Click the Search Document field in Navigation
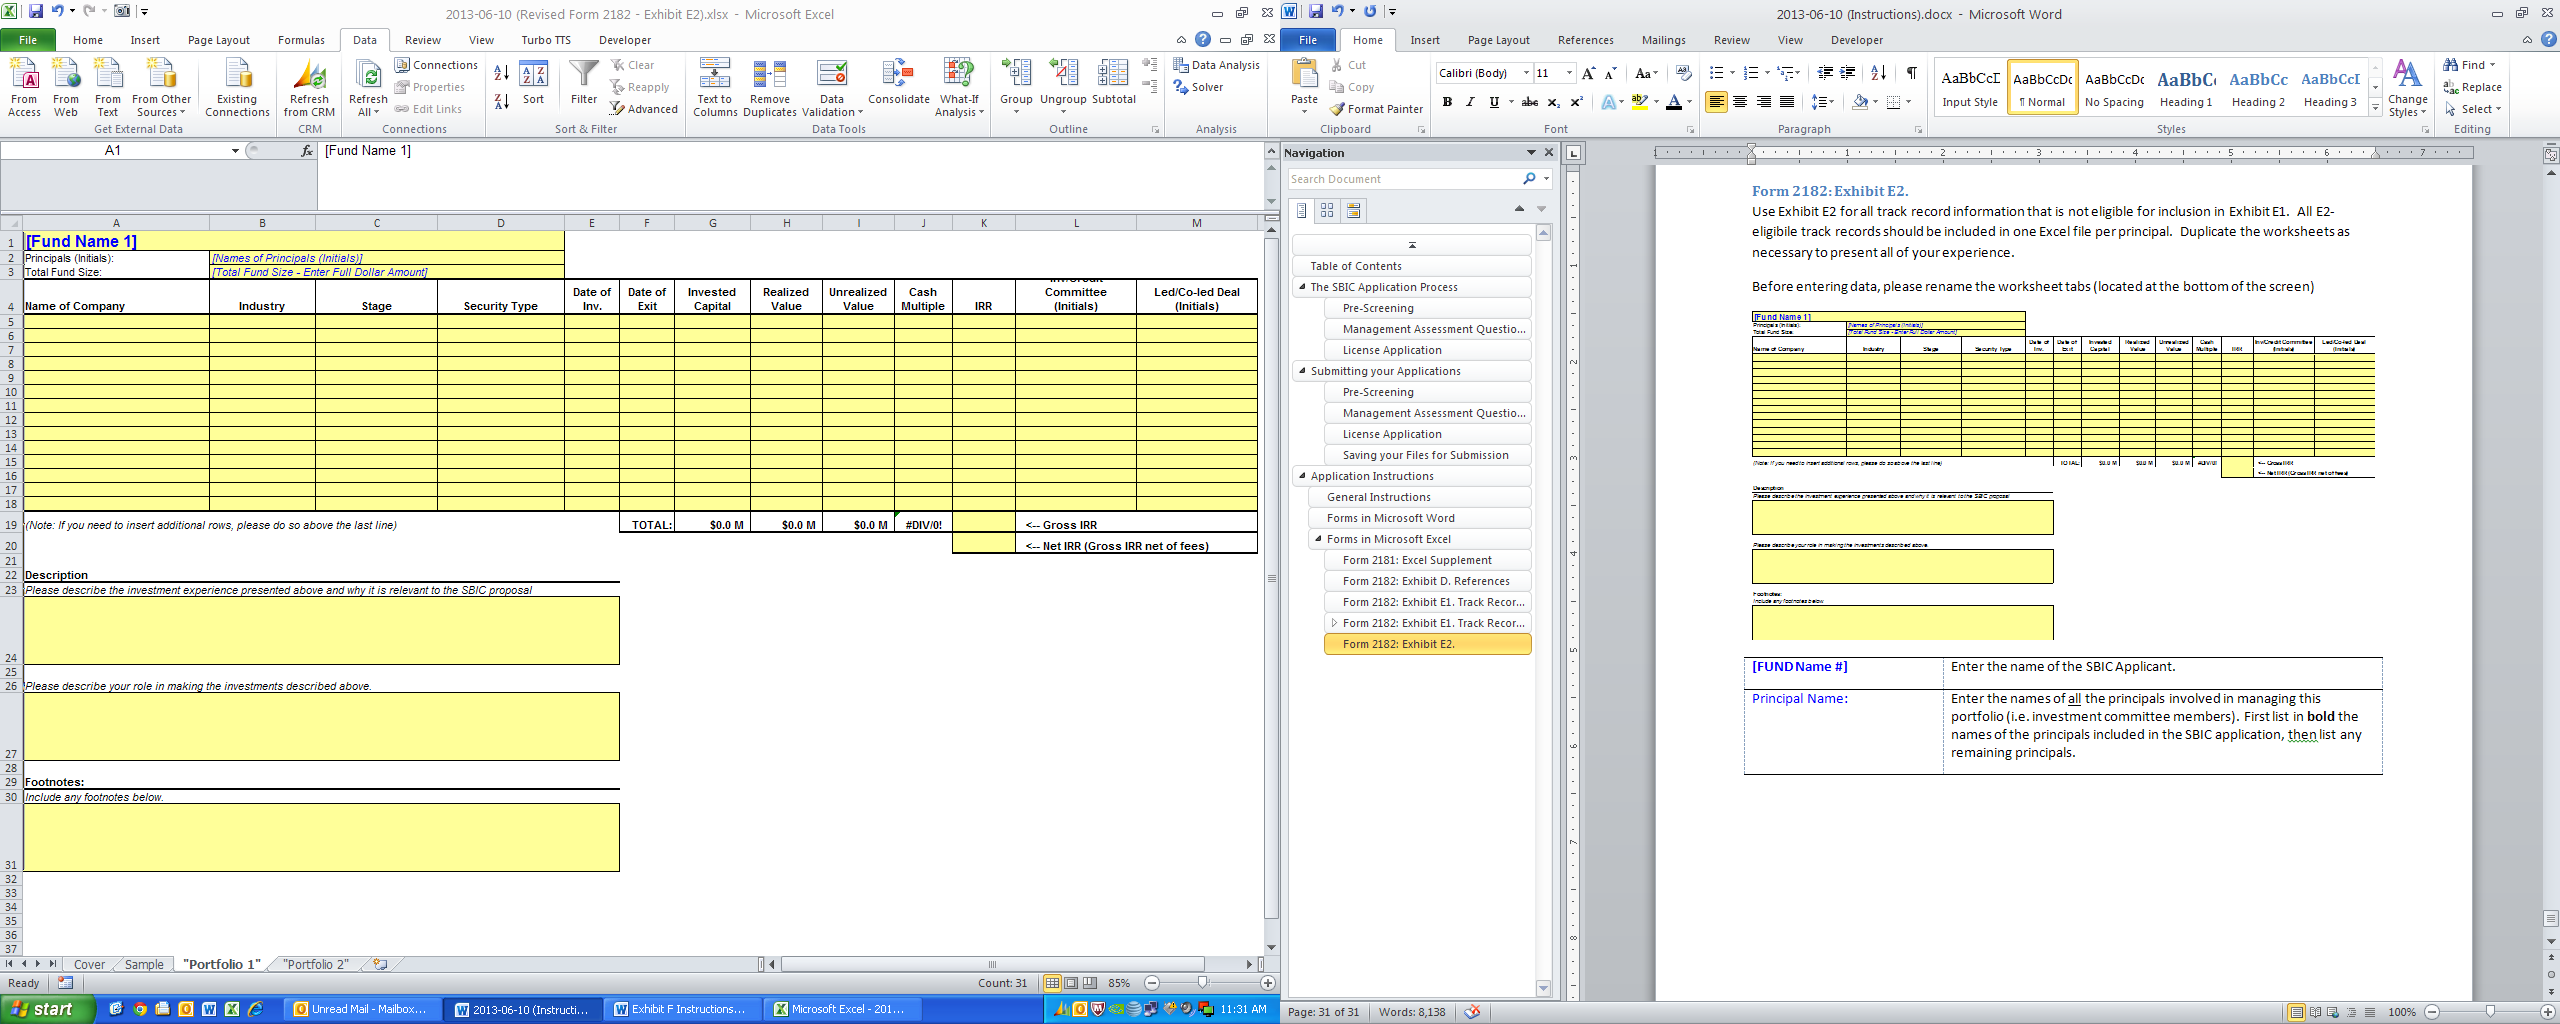The width and height of the screenshot is (2560, 1024). coord(1402,179)
